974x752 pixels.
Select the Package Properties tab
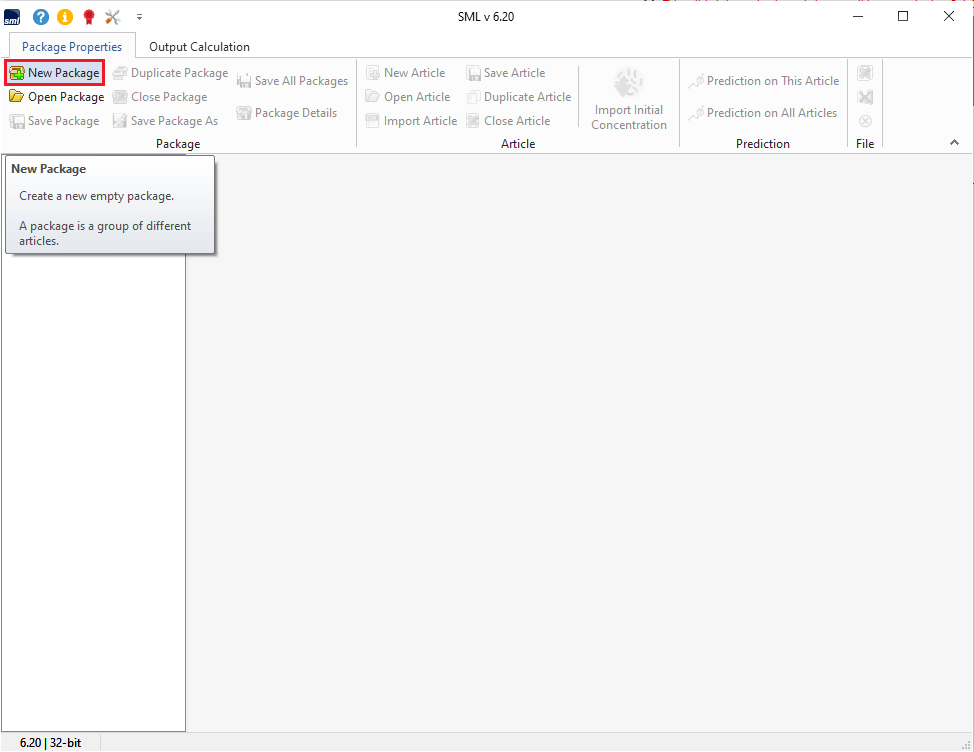click(72, 47)
